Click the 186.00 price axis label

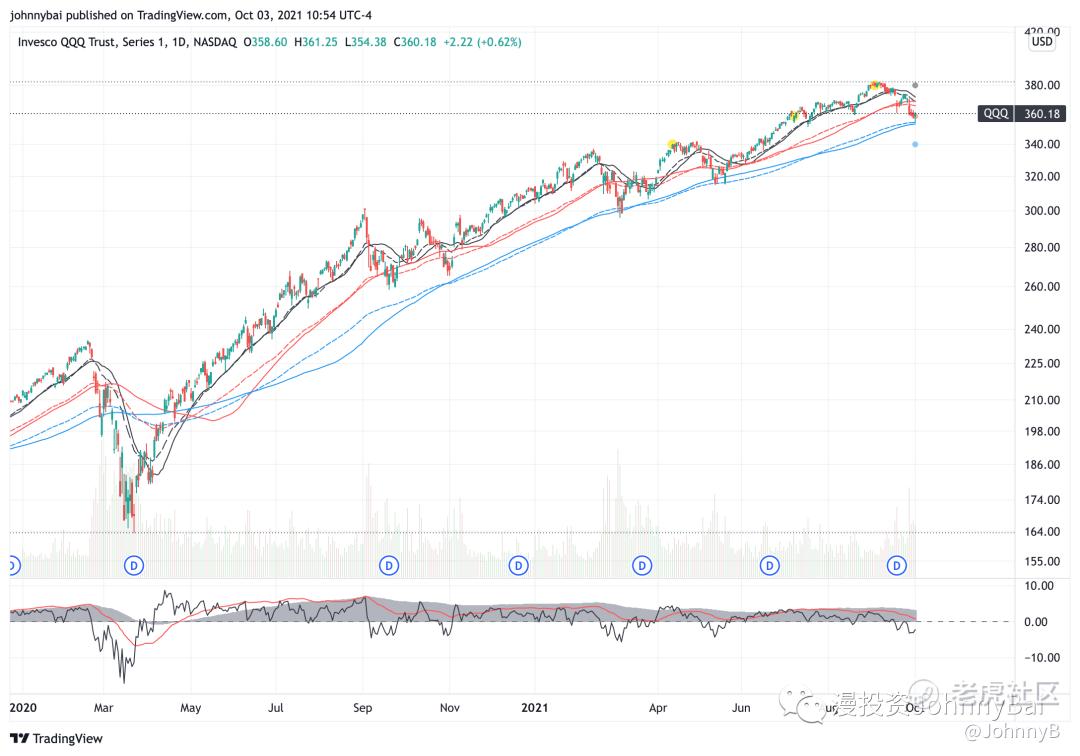coord(1041,465)
